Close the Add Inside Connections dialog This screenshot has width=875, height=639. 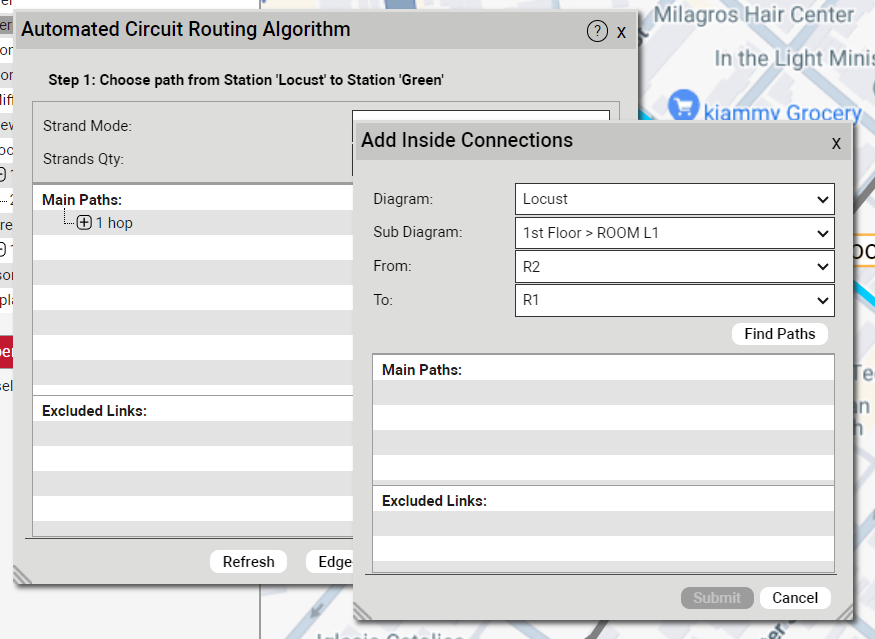[836, 143]
